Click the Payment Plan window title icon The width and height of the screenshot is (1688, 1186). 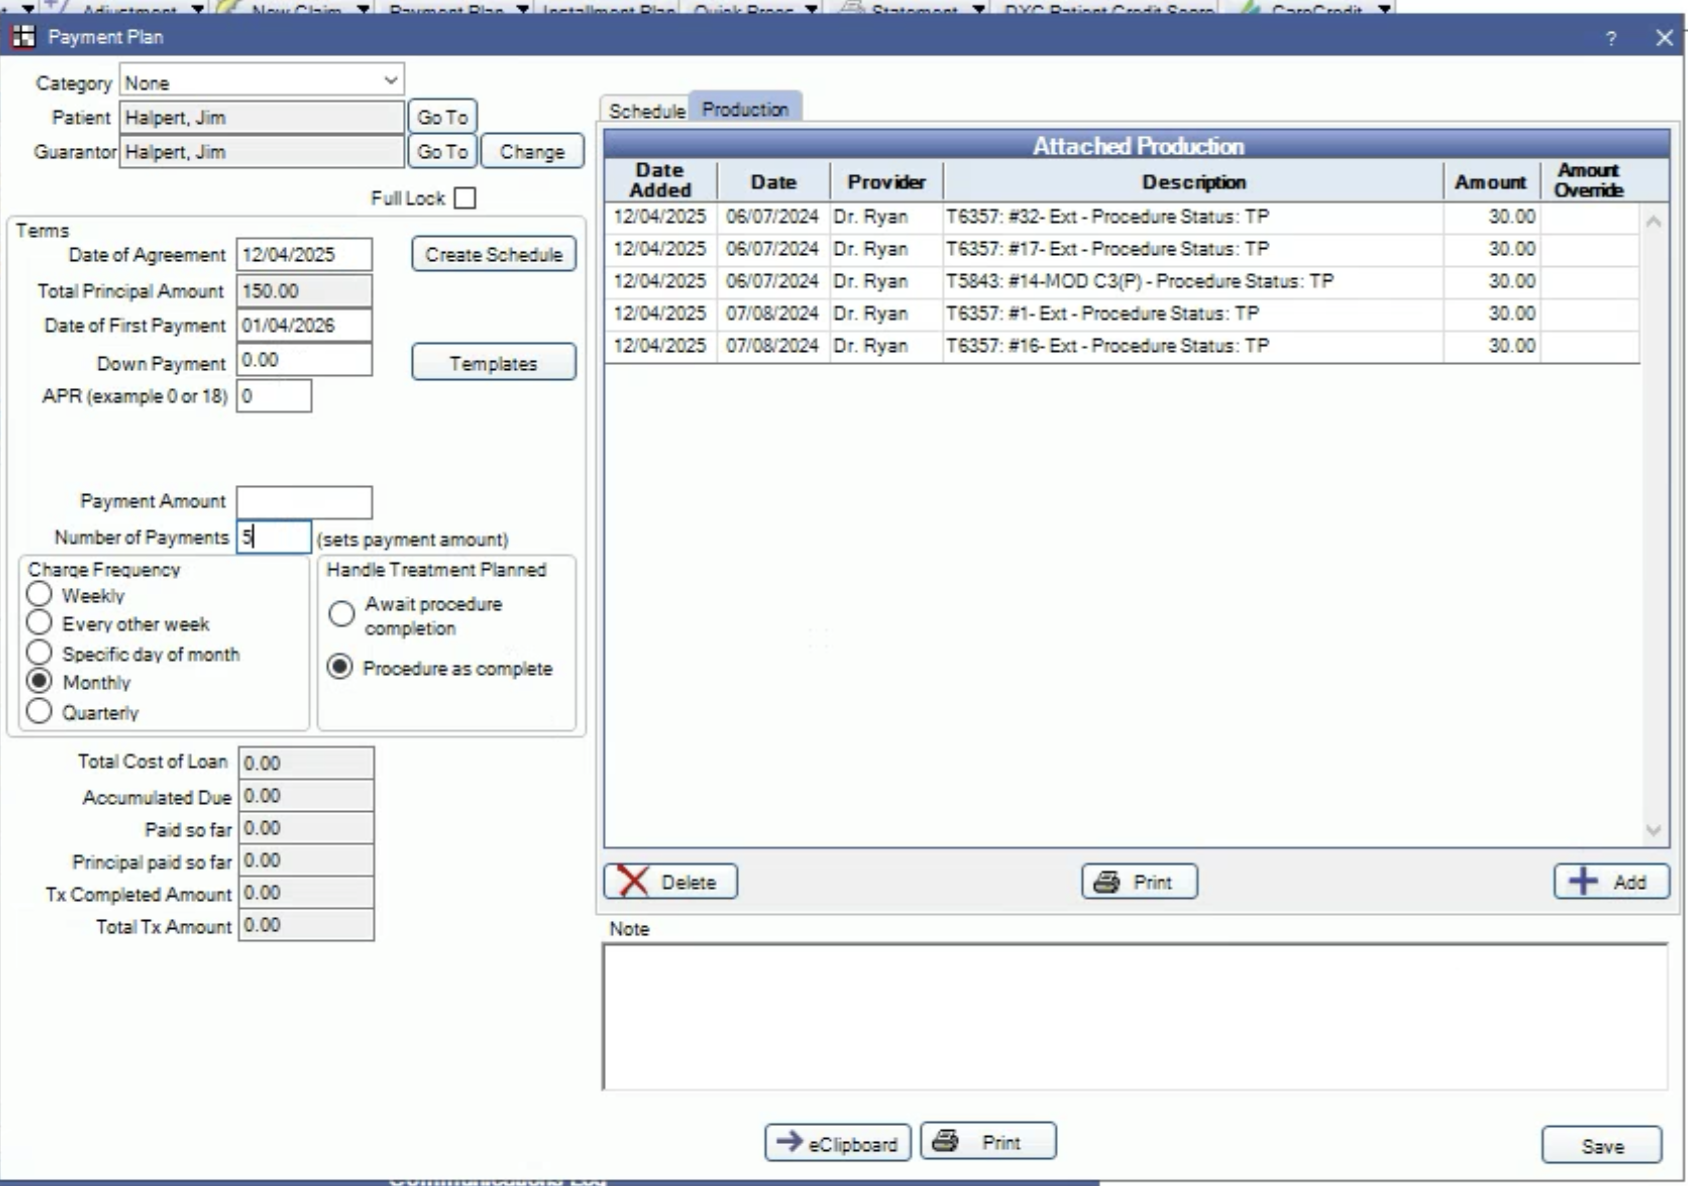(x=22, y=37)
